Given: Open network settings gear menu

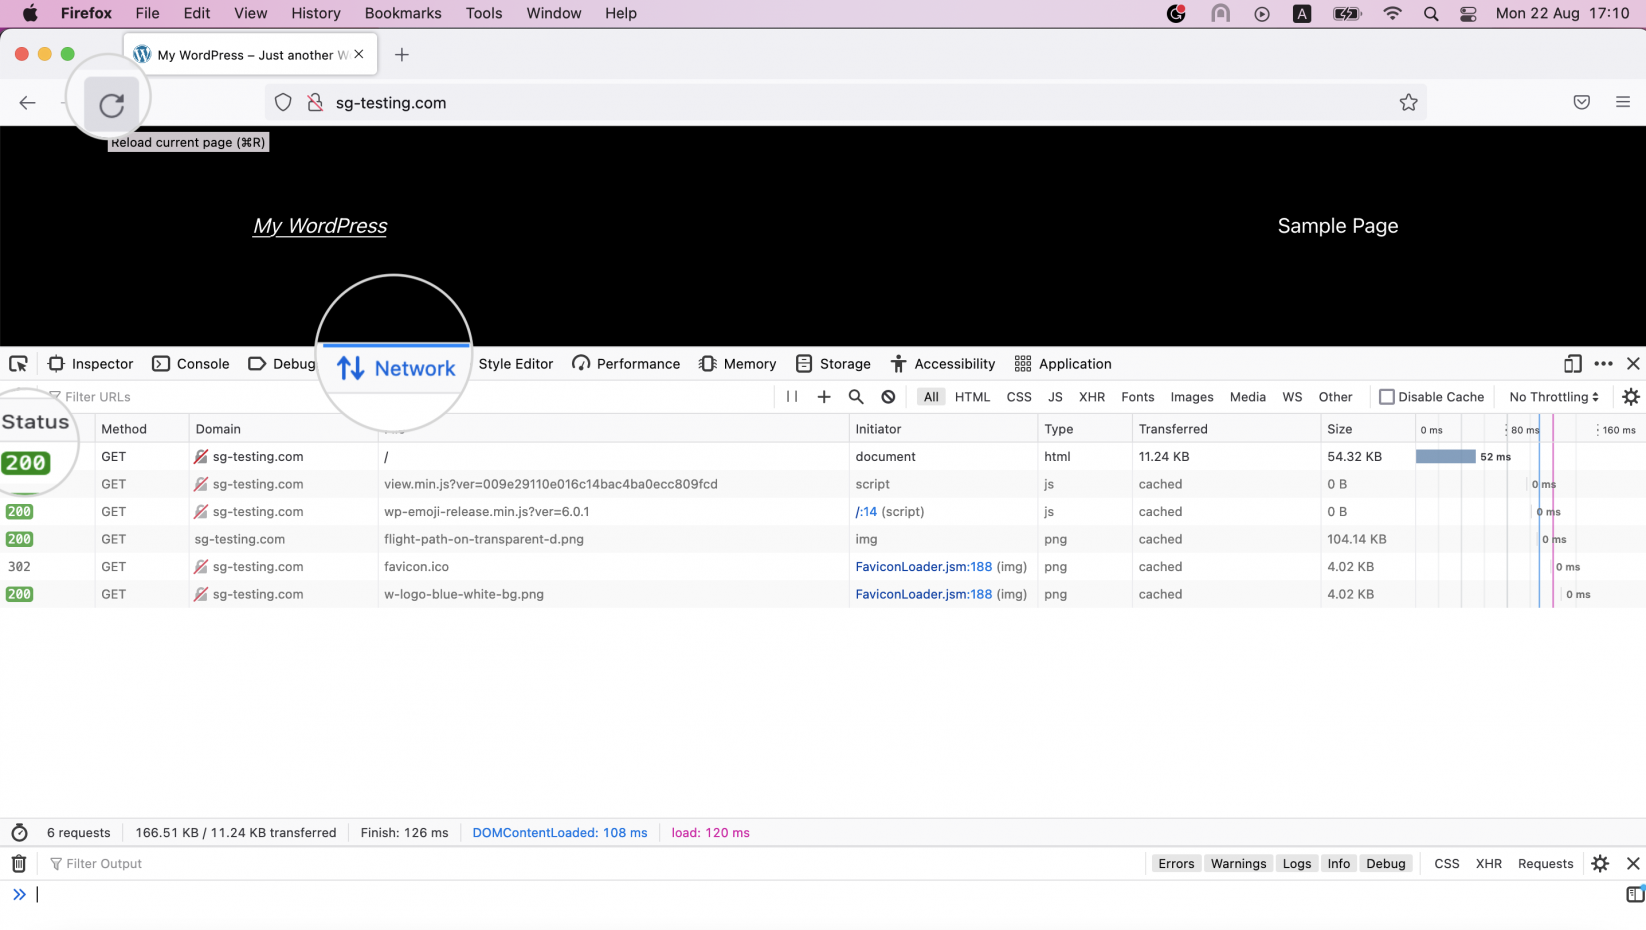Looking at the screenshot, I should click(x=1630, y=397).
